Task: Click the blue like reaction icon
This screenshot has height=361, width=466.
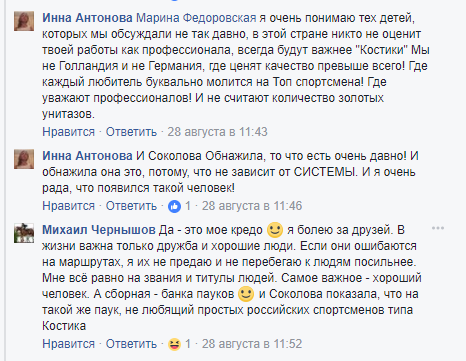Action: pyautogui.click(x=174, y=206)
